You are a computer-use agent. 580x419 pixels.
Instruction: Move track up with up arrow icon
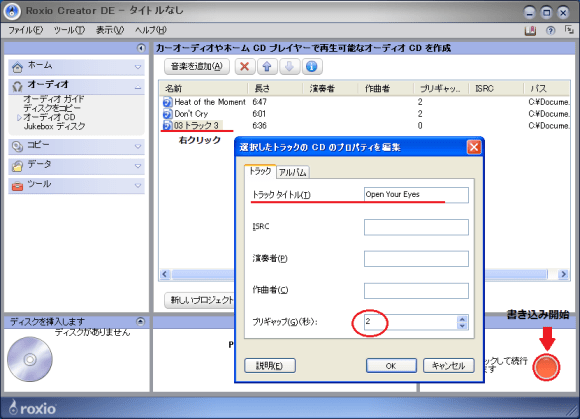(x=267, y=67)
